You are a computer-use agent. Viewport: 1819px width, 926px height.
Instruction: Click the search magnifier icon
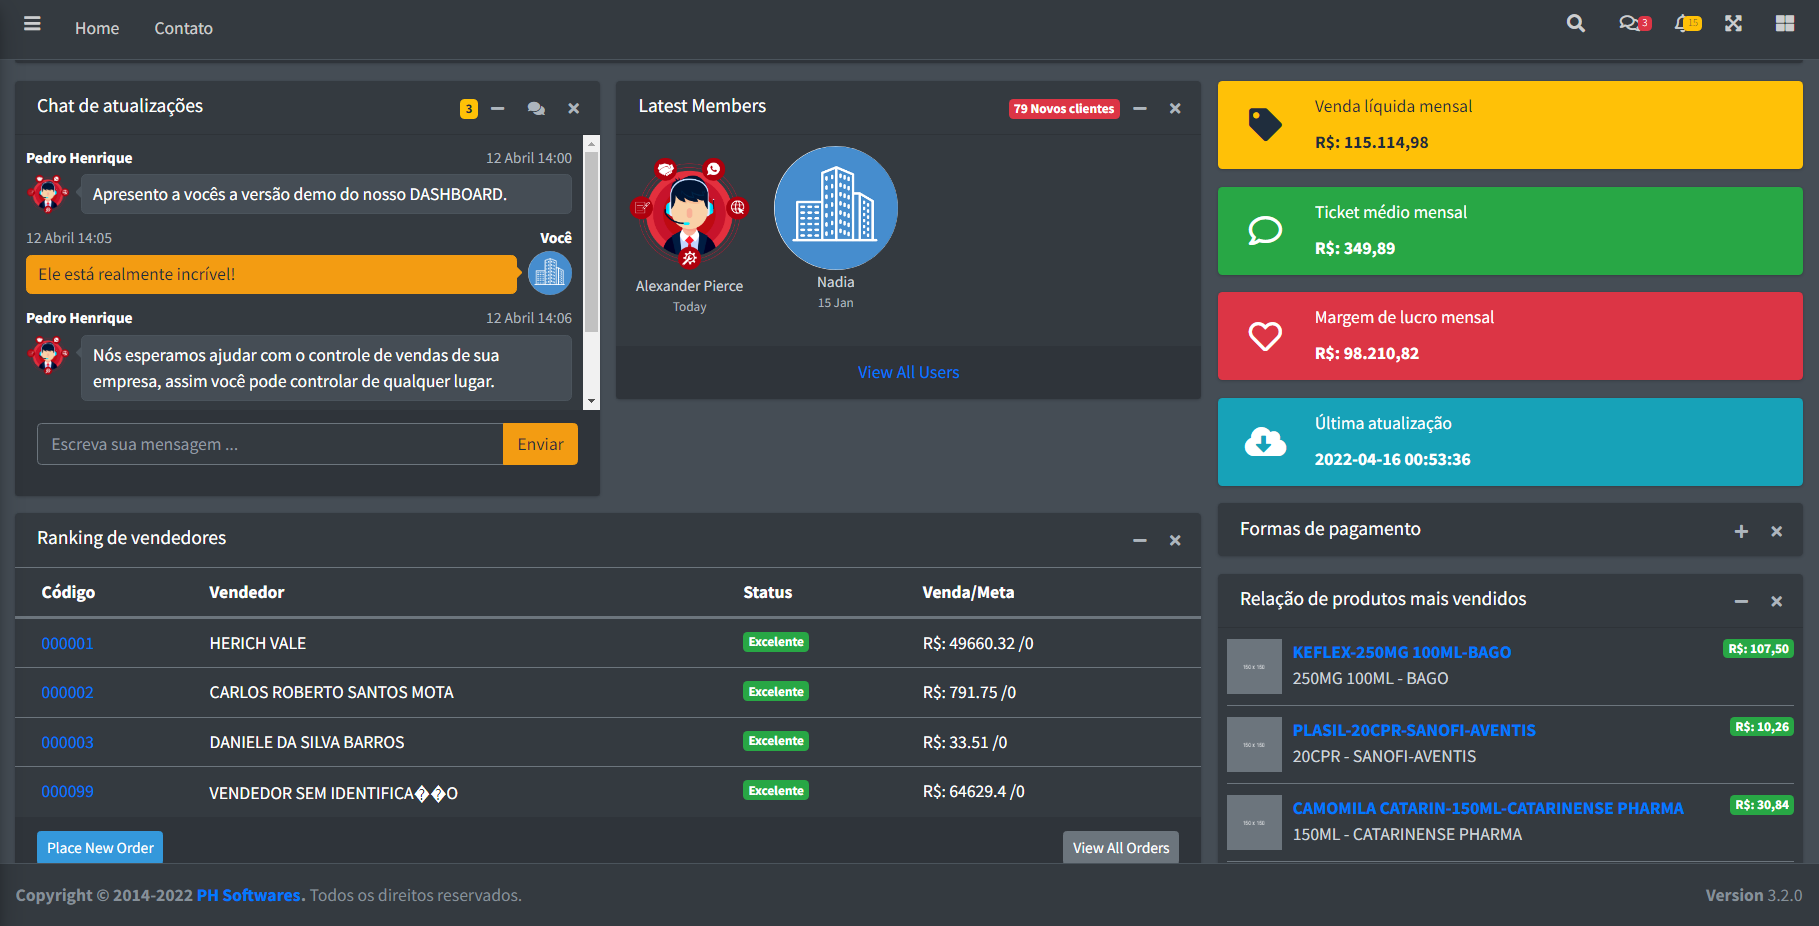(x=1575, y=24)
